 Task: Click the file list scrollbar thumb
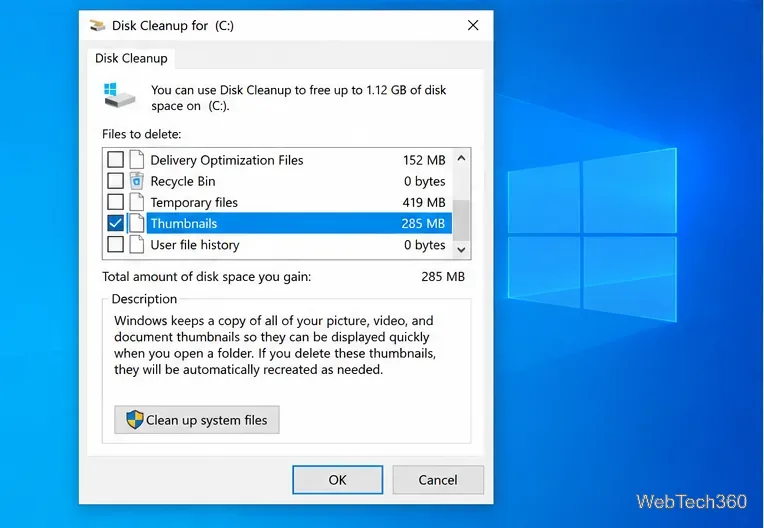pyautogui.click(x=461, y=220)
